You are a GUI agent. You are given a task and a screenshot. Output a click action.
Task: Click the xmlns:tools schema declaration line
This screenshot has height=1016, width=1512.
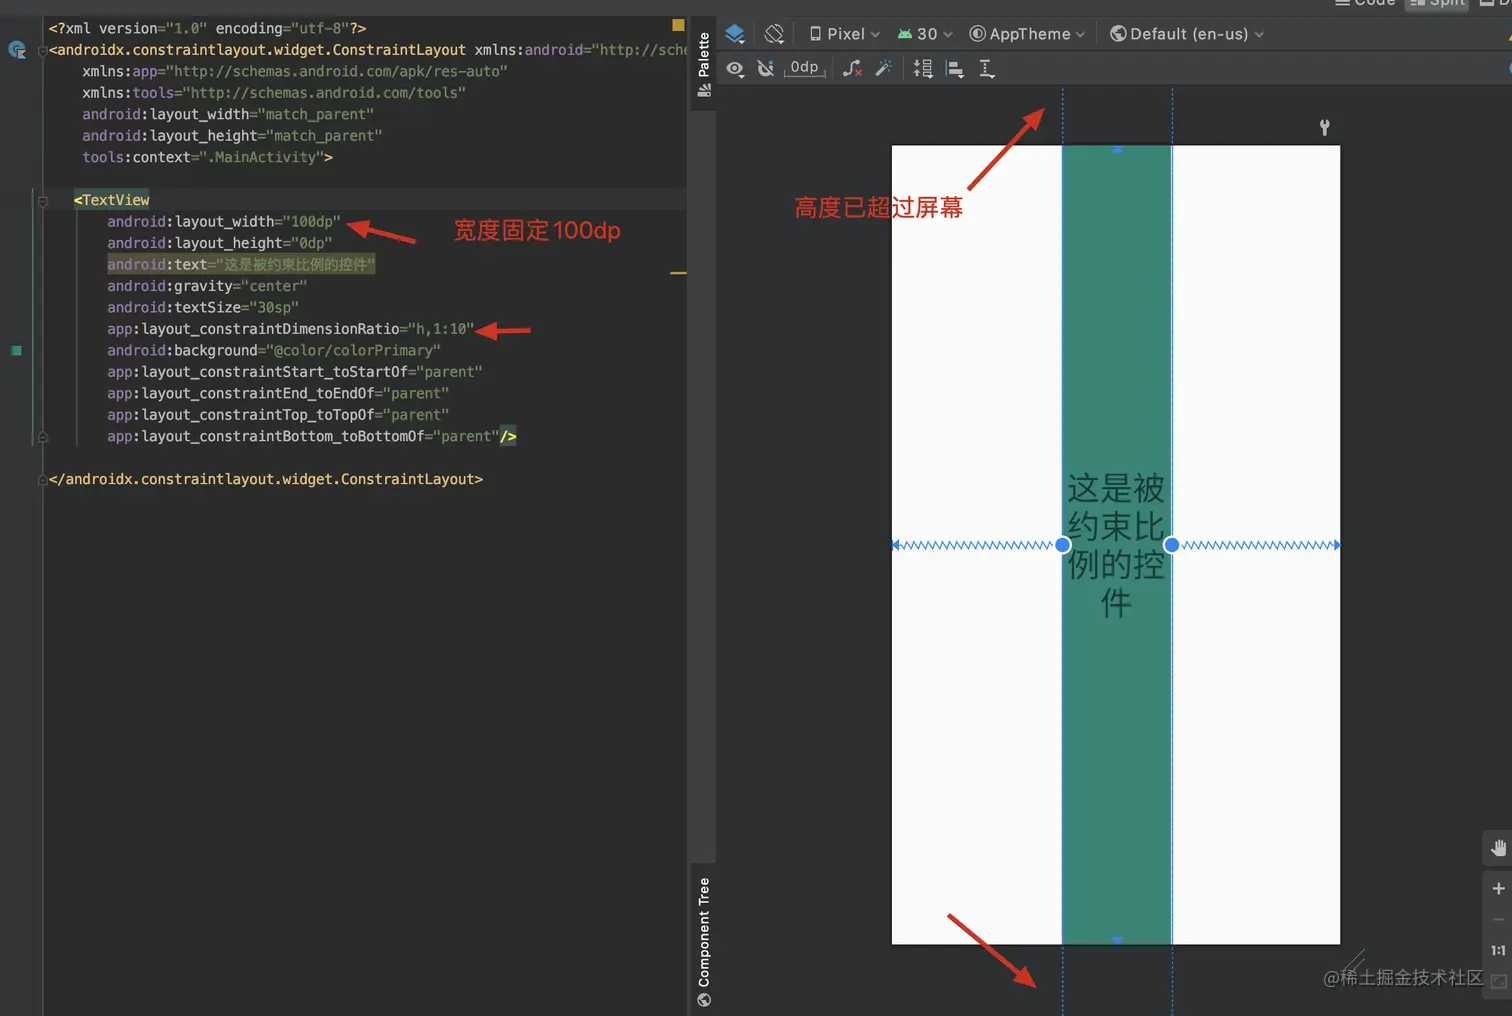274,93
